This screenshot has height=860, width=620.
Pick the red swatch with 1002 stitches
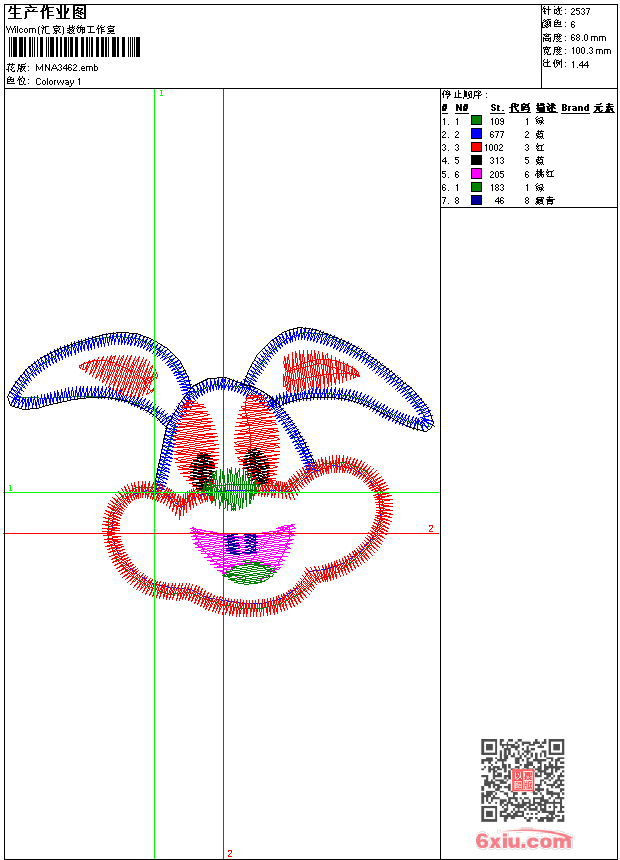pyautogui.click(x=476, y=147)
